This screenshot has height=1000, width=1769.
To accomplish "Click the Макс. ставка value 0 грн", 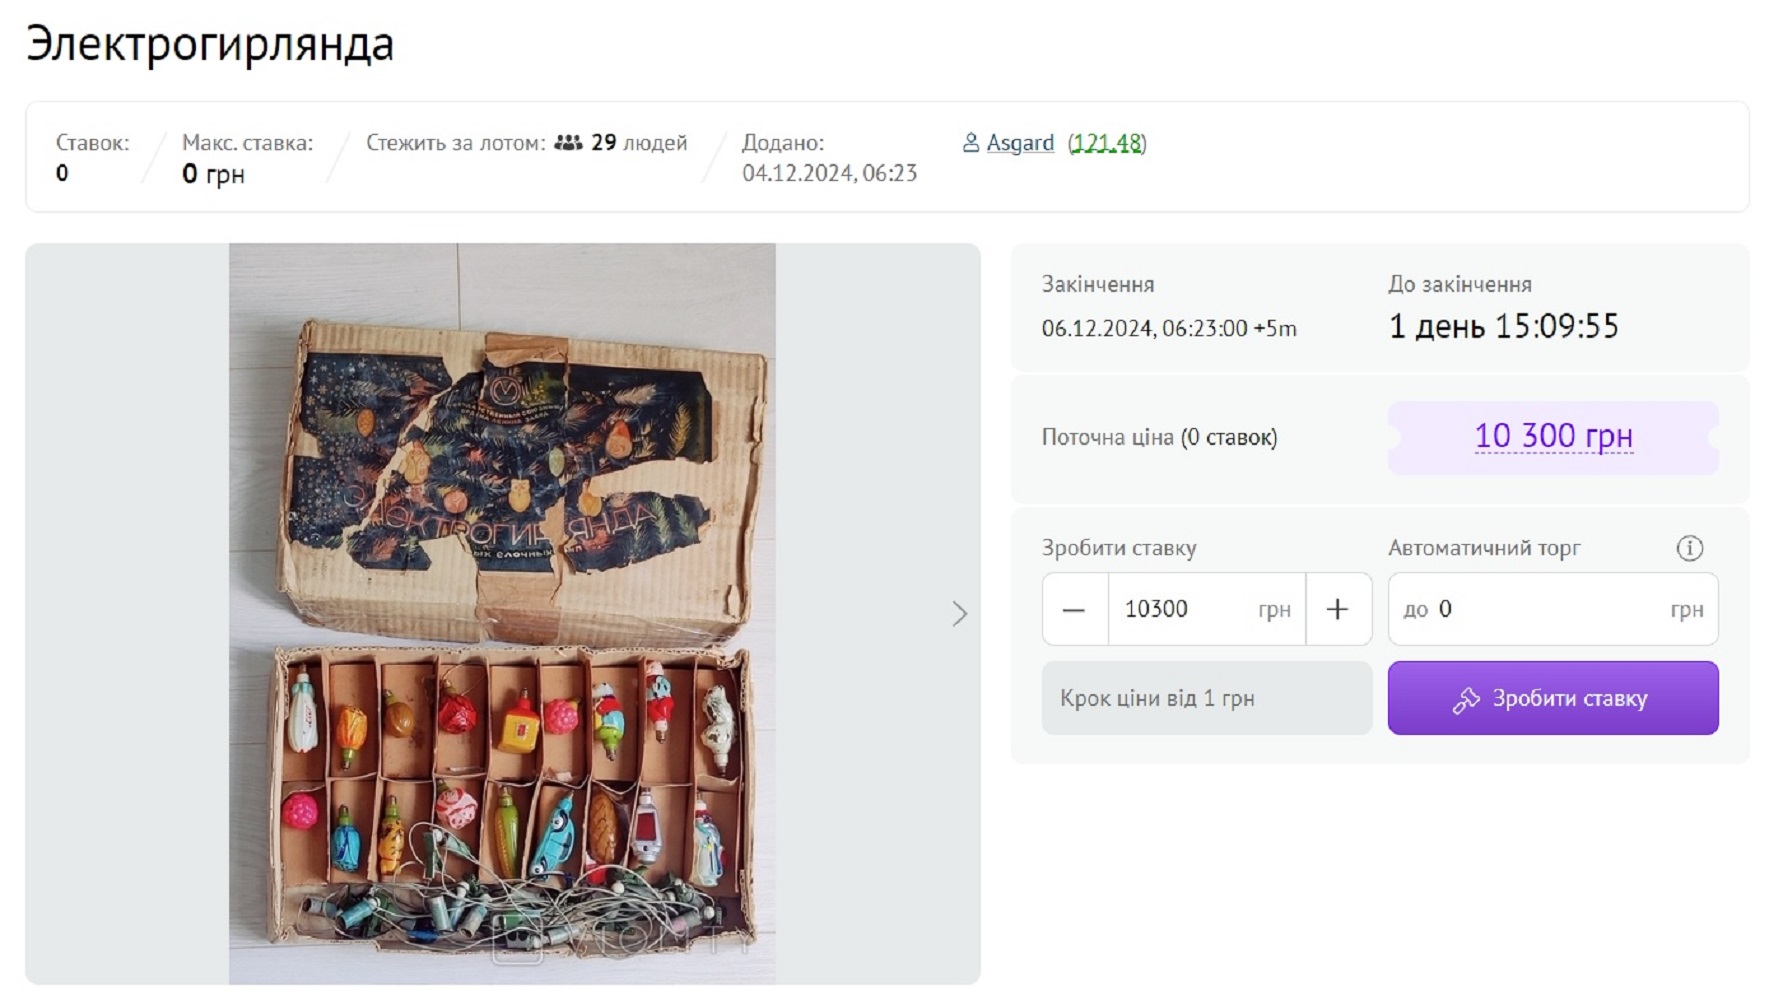I will coord(213,174).
